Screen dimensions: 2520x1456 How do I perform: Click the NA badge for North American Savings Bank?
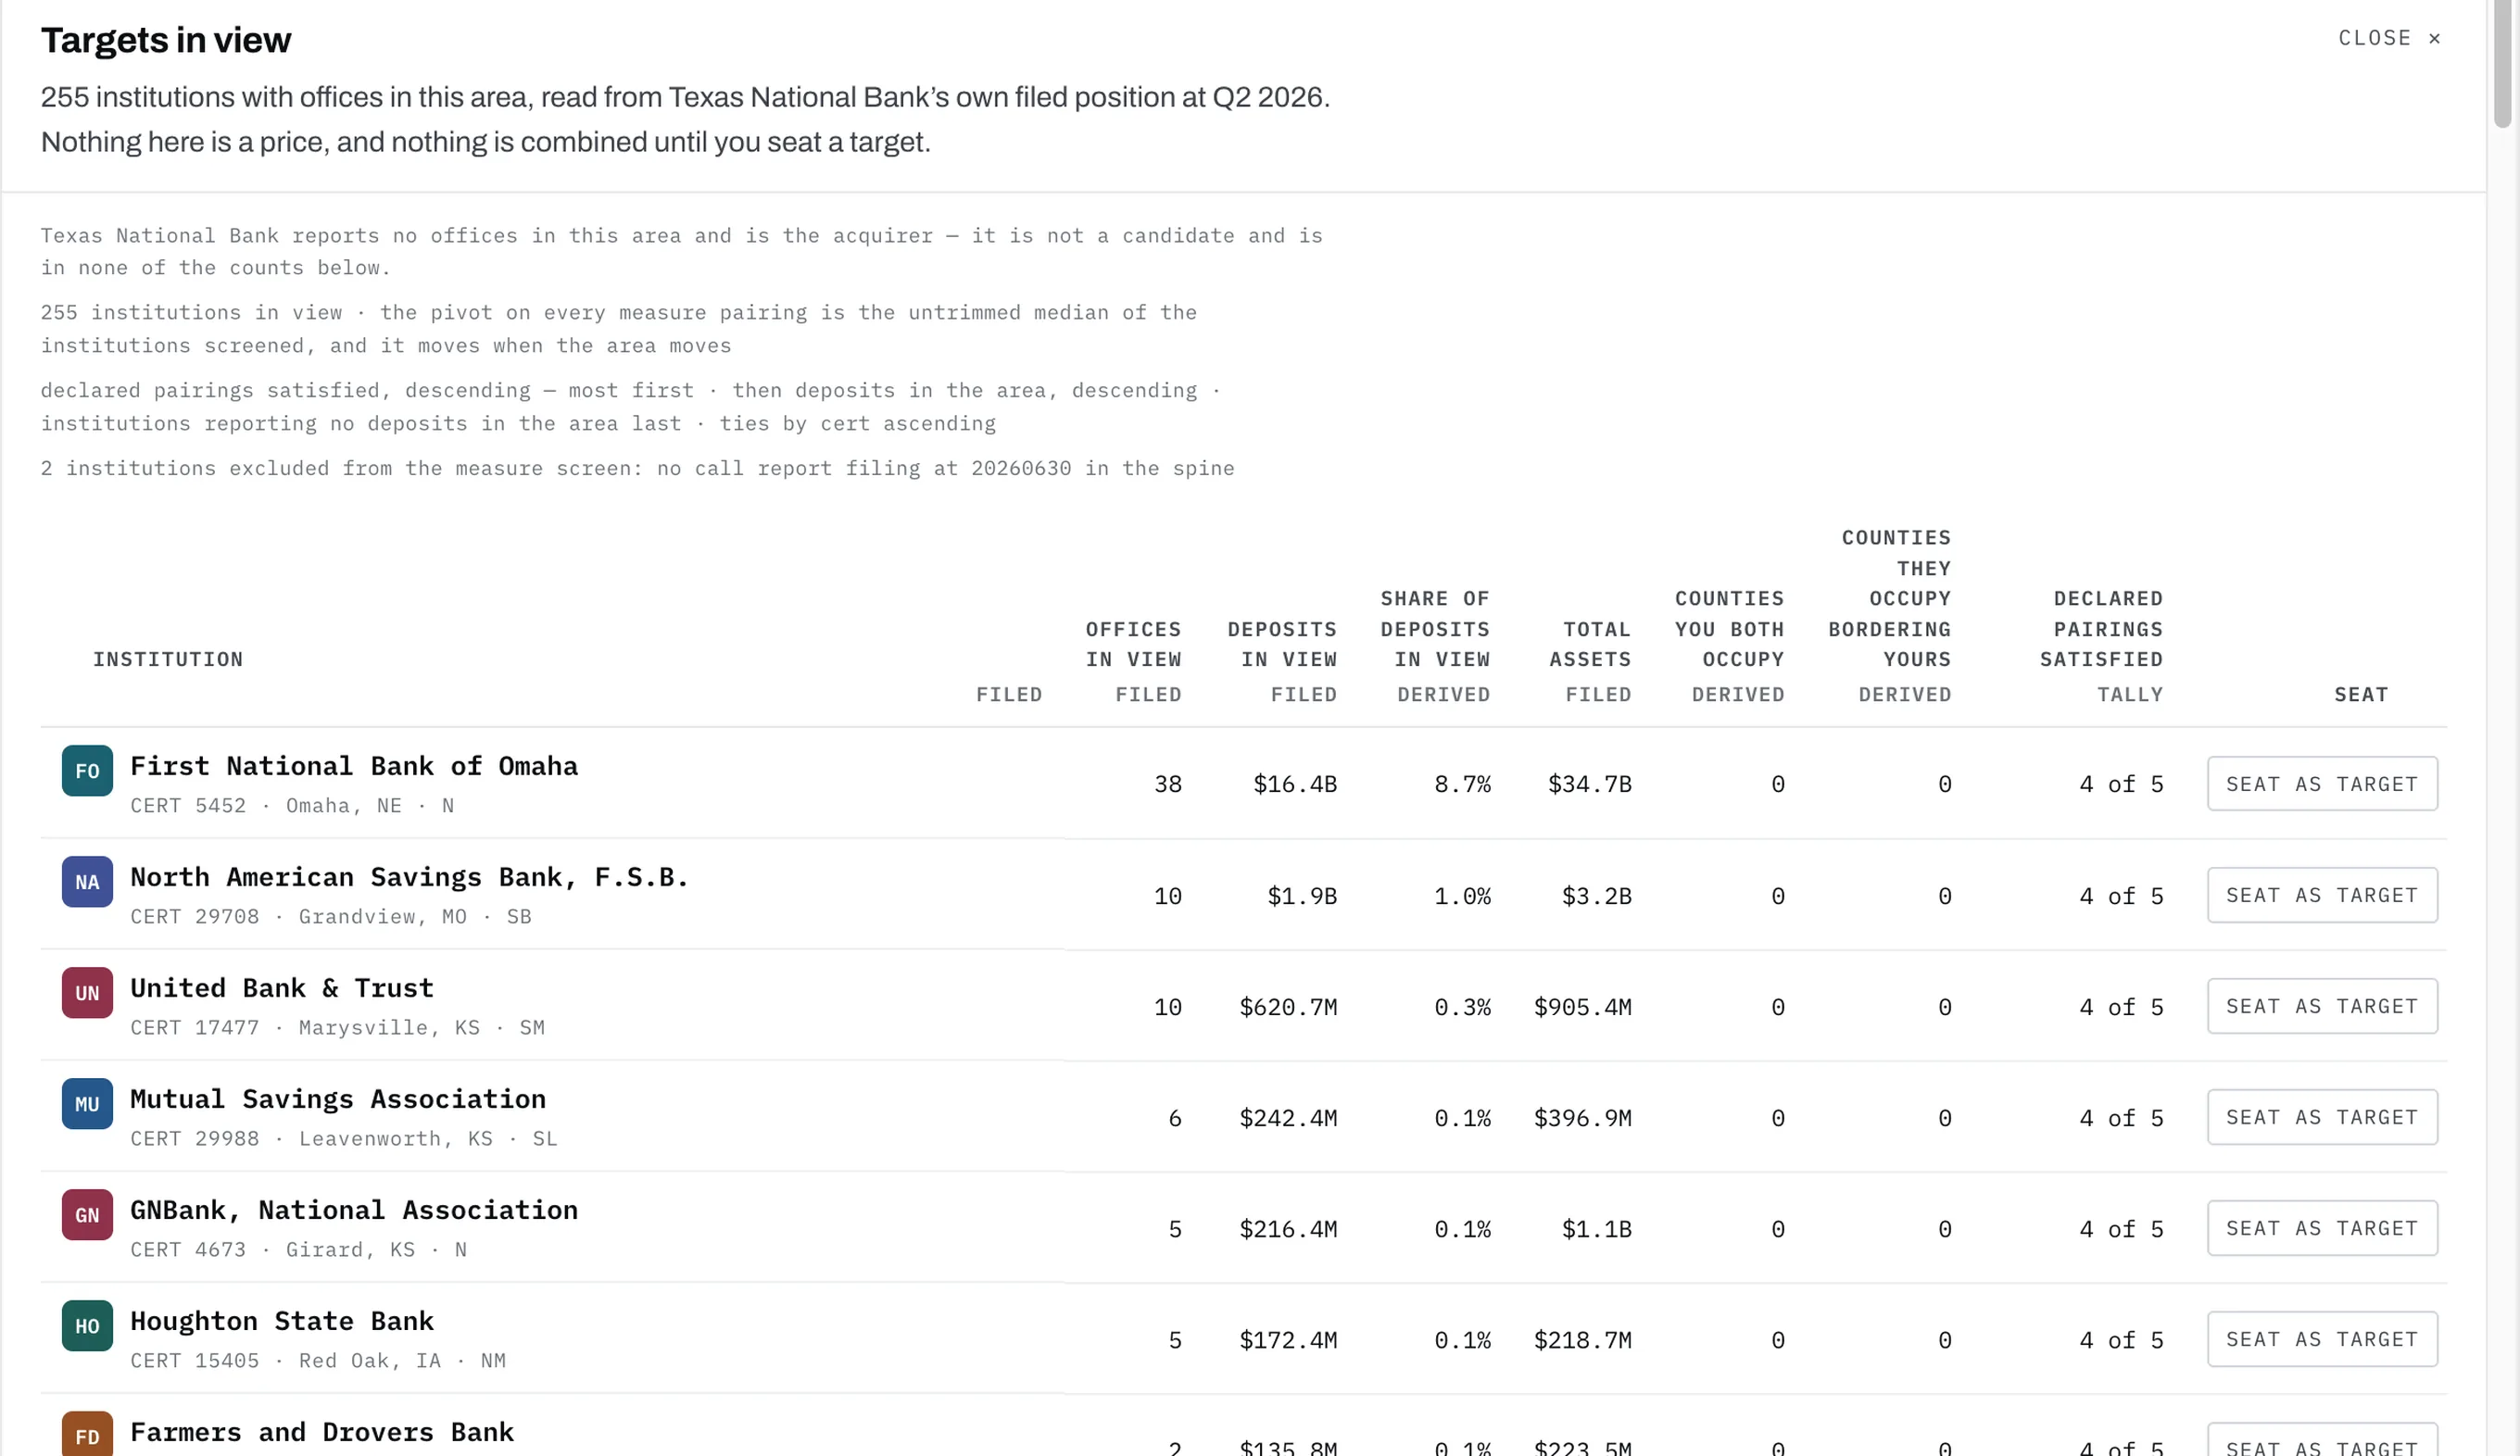click(x=87, y=881)
